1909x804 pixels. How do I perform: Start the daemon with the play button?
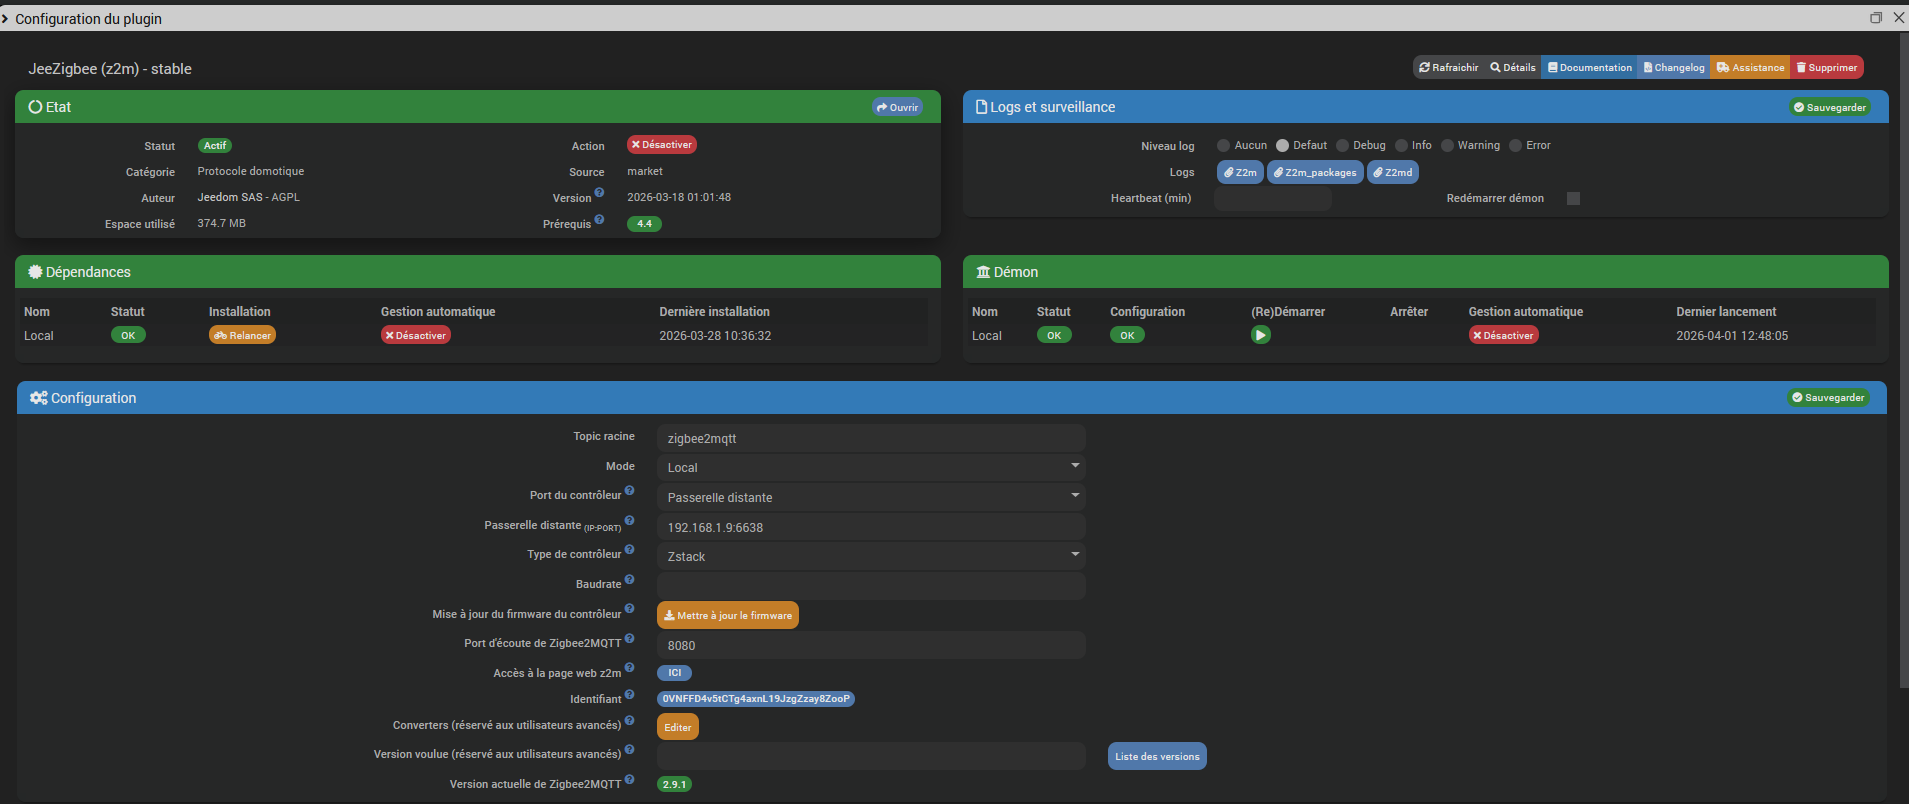pyautogui.click(x=1260, y=335)
